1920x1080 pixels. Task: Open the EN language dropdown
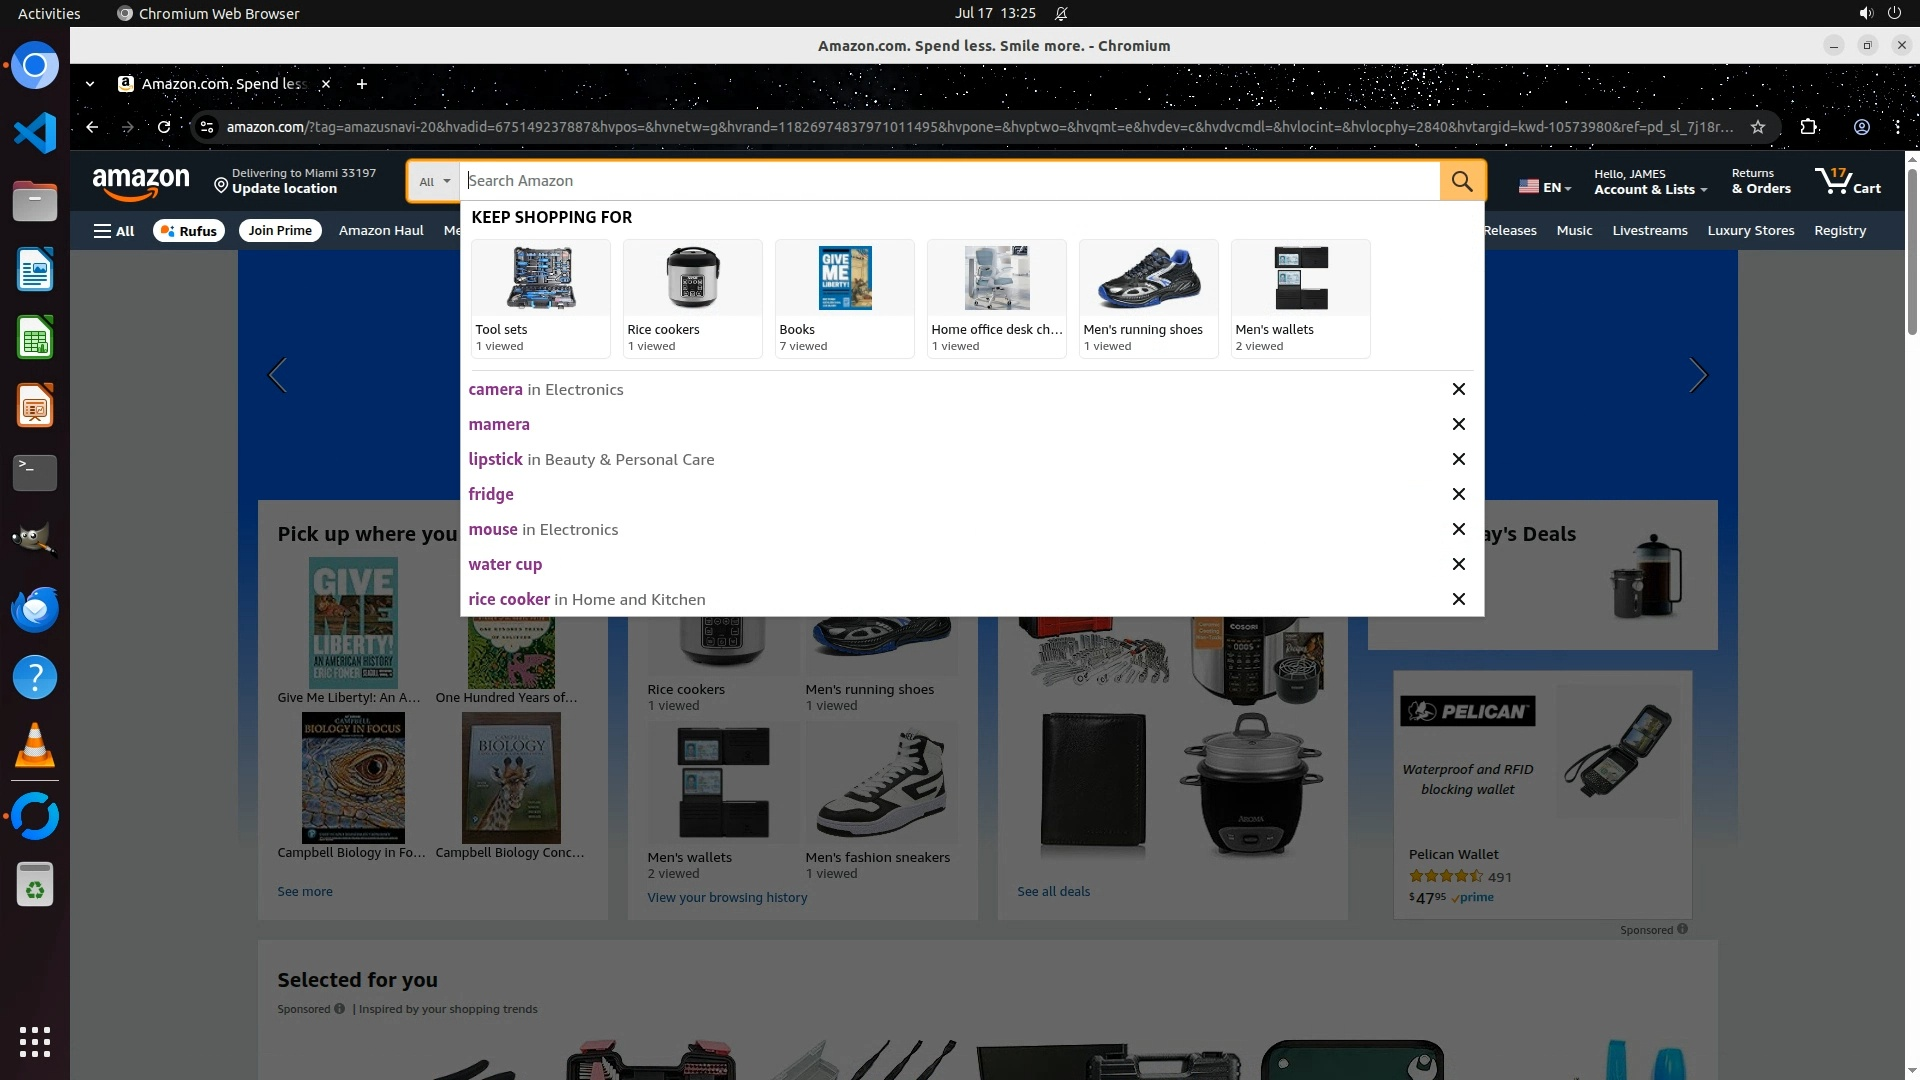click(1545, 187)
